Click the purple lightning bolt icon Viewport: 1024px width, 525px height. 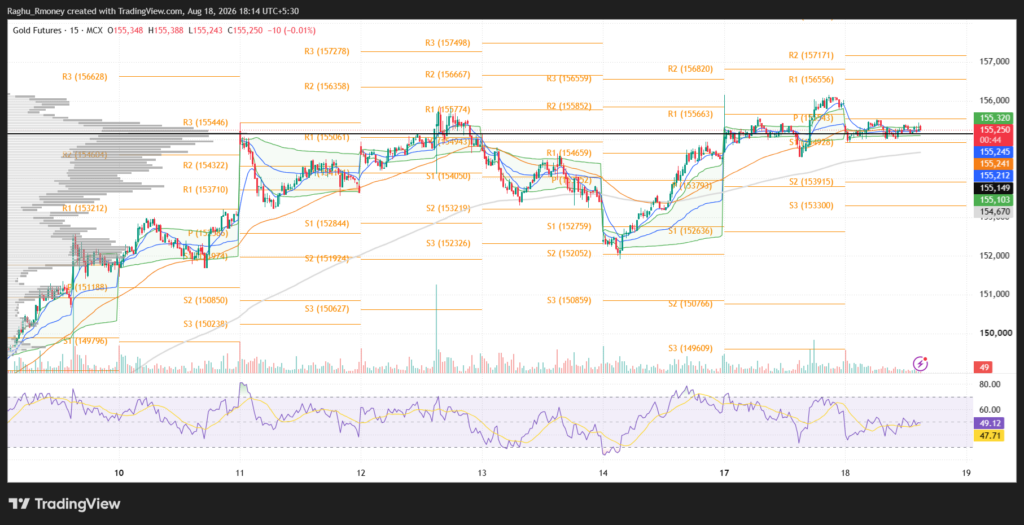[x=920, y=363]
